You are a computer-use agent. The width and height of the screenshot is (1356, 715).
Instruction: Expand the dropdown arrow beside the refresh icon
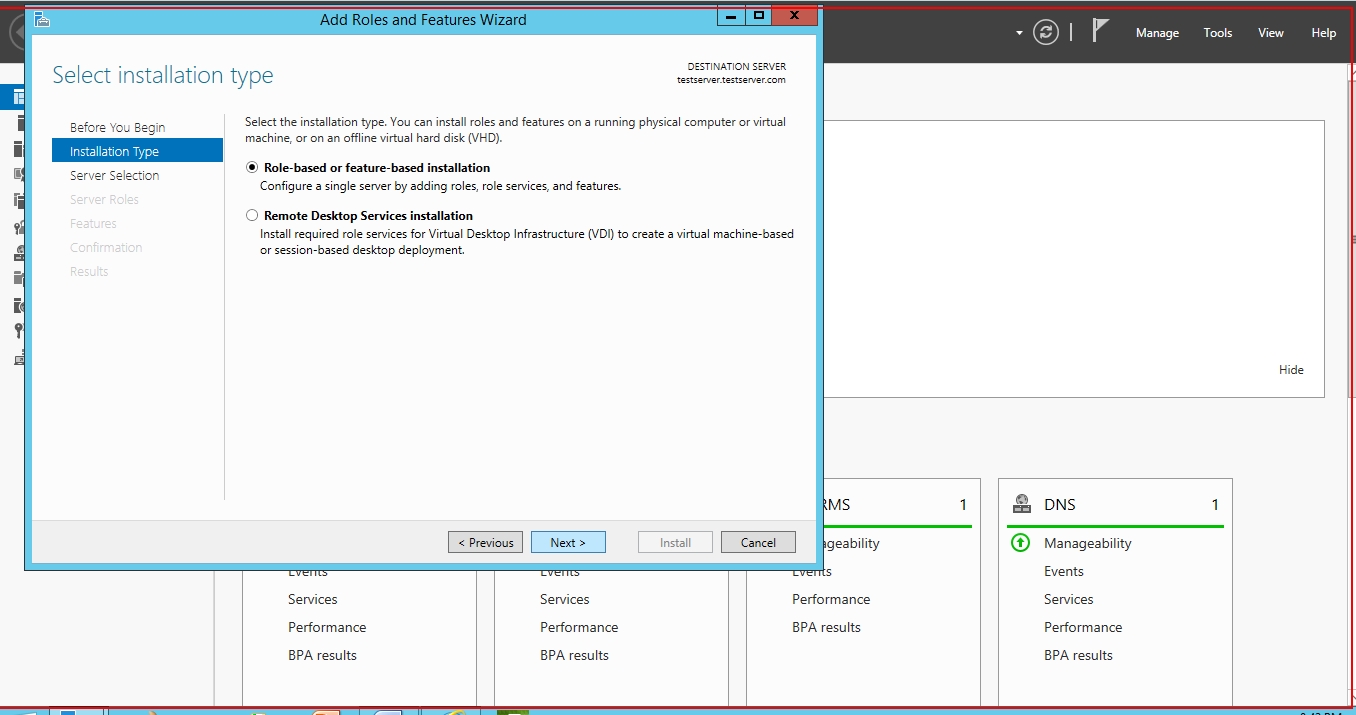click(x=1019, y=33)
